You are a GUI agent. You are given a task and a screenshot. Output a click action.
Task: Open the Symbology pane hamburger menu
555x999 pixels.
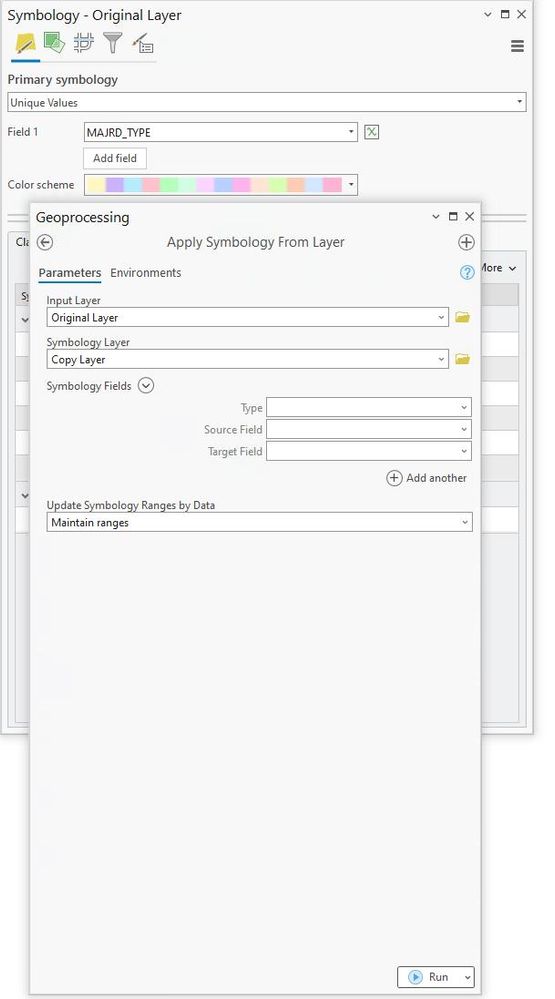pyautogui.click(x=517, y=46)
